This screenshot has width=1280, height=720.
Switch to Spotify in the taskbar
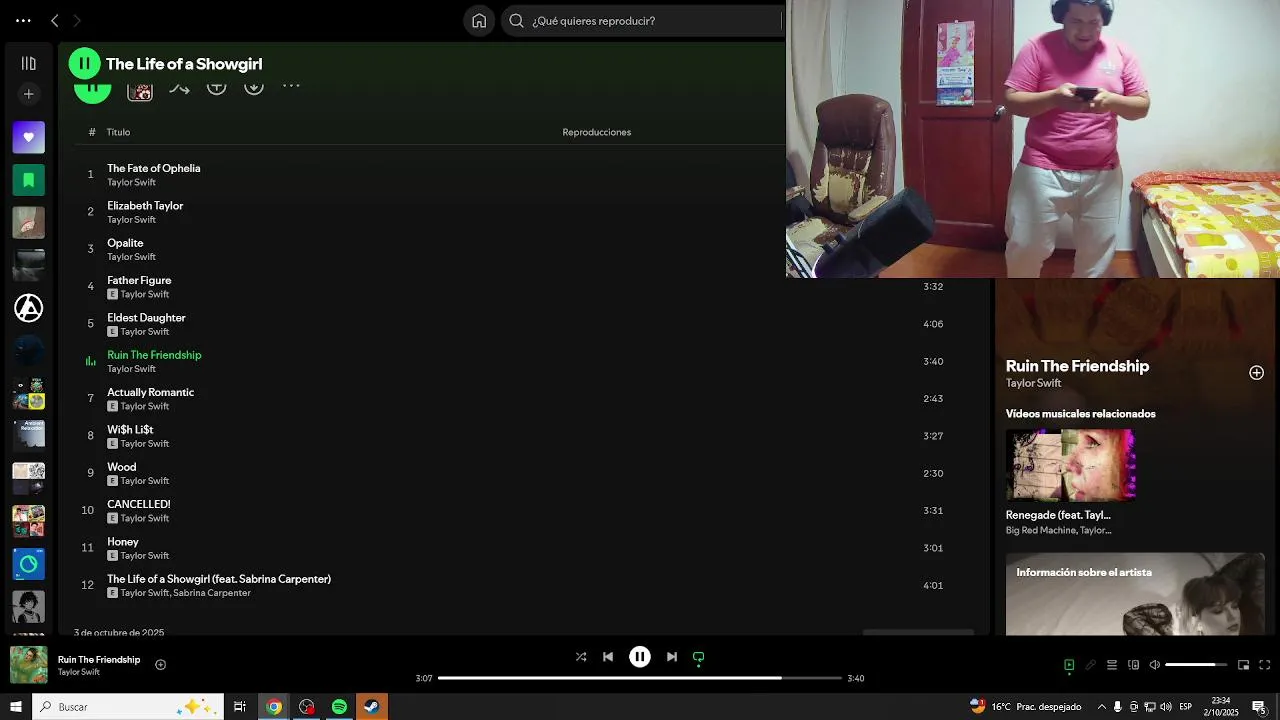click(339, 707)
